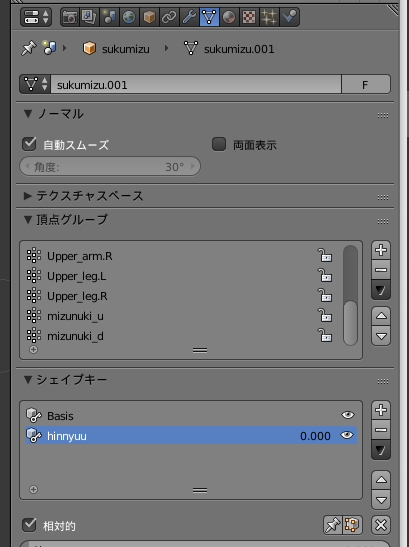Open World properties tab globe icon
Image resolution: width=409 pixels, height=547 pixels.
click(x=129, y=17)
